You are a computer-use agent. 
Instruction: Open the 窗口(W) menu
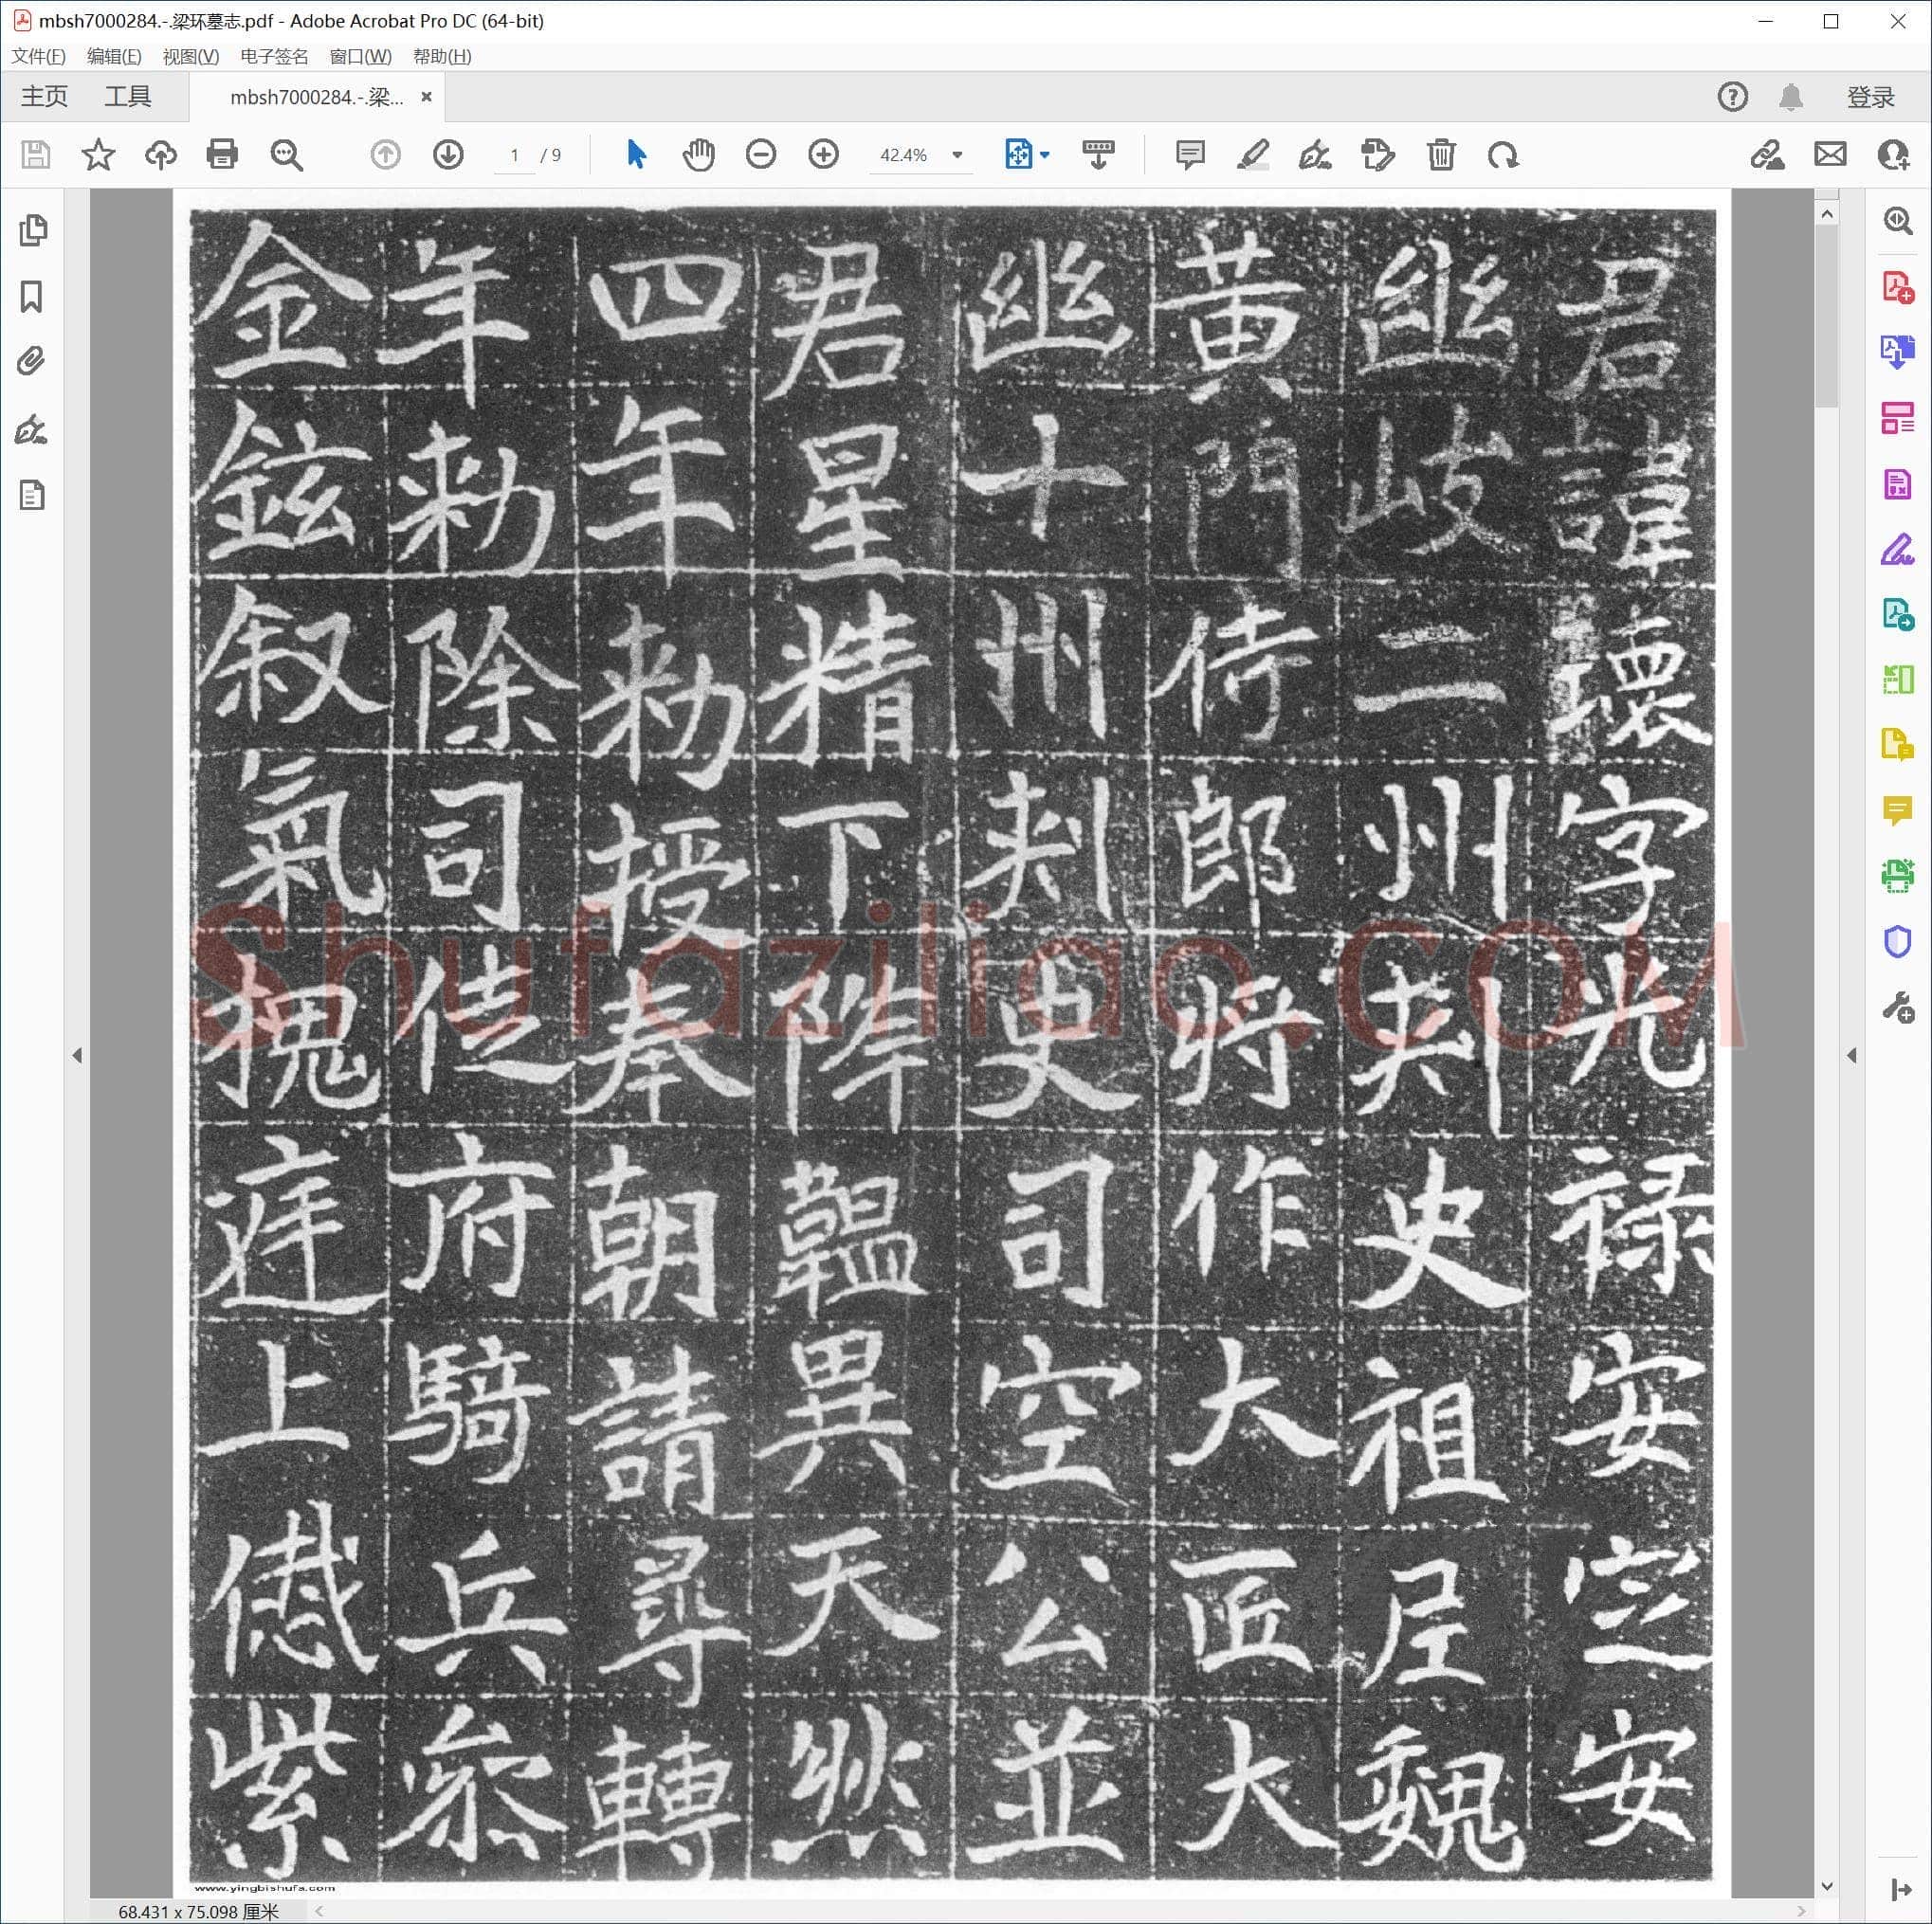(360, 57)
